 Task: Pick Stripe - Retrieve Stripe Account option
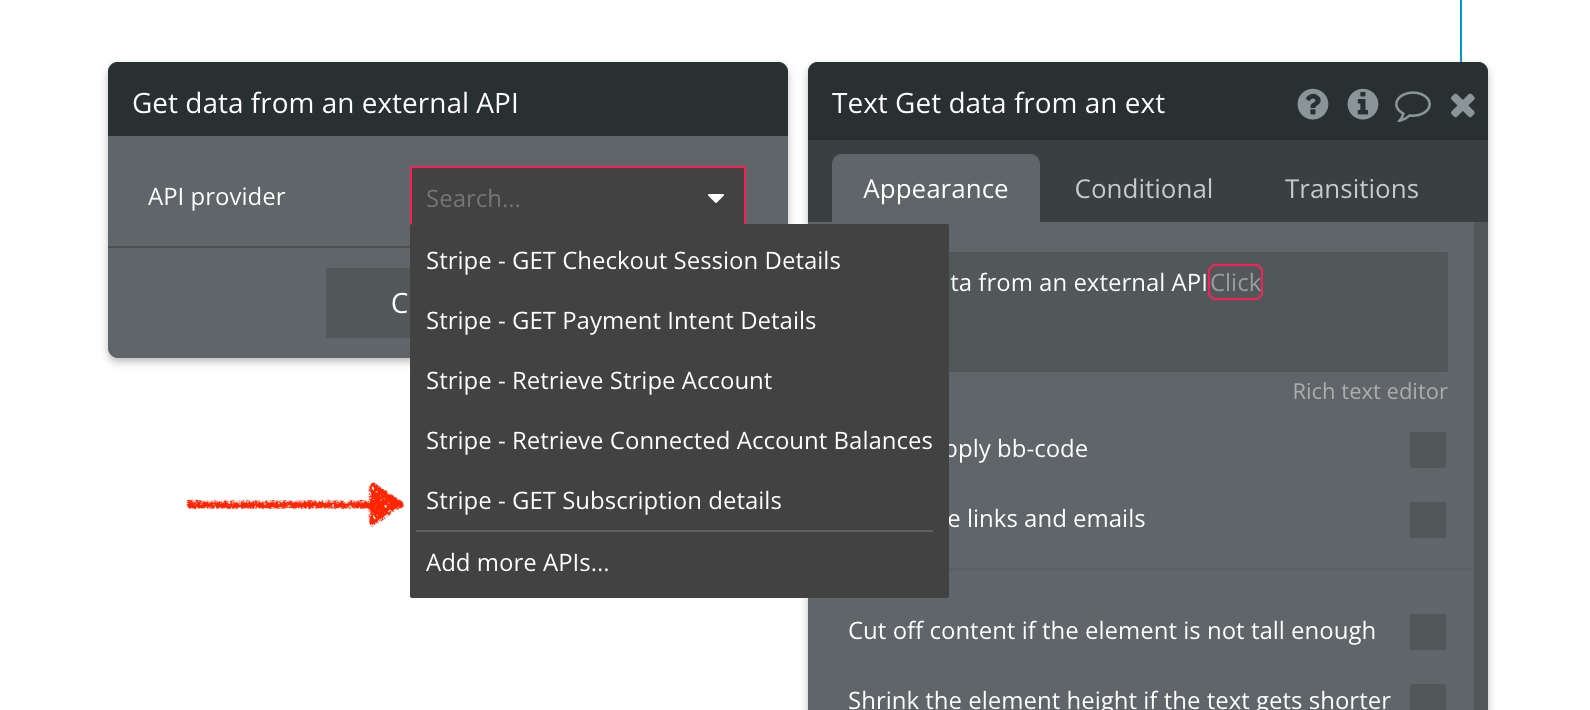pos(599,381)
